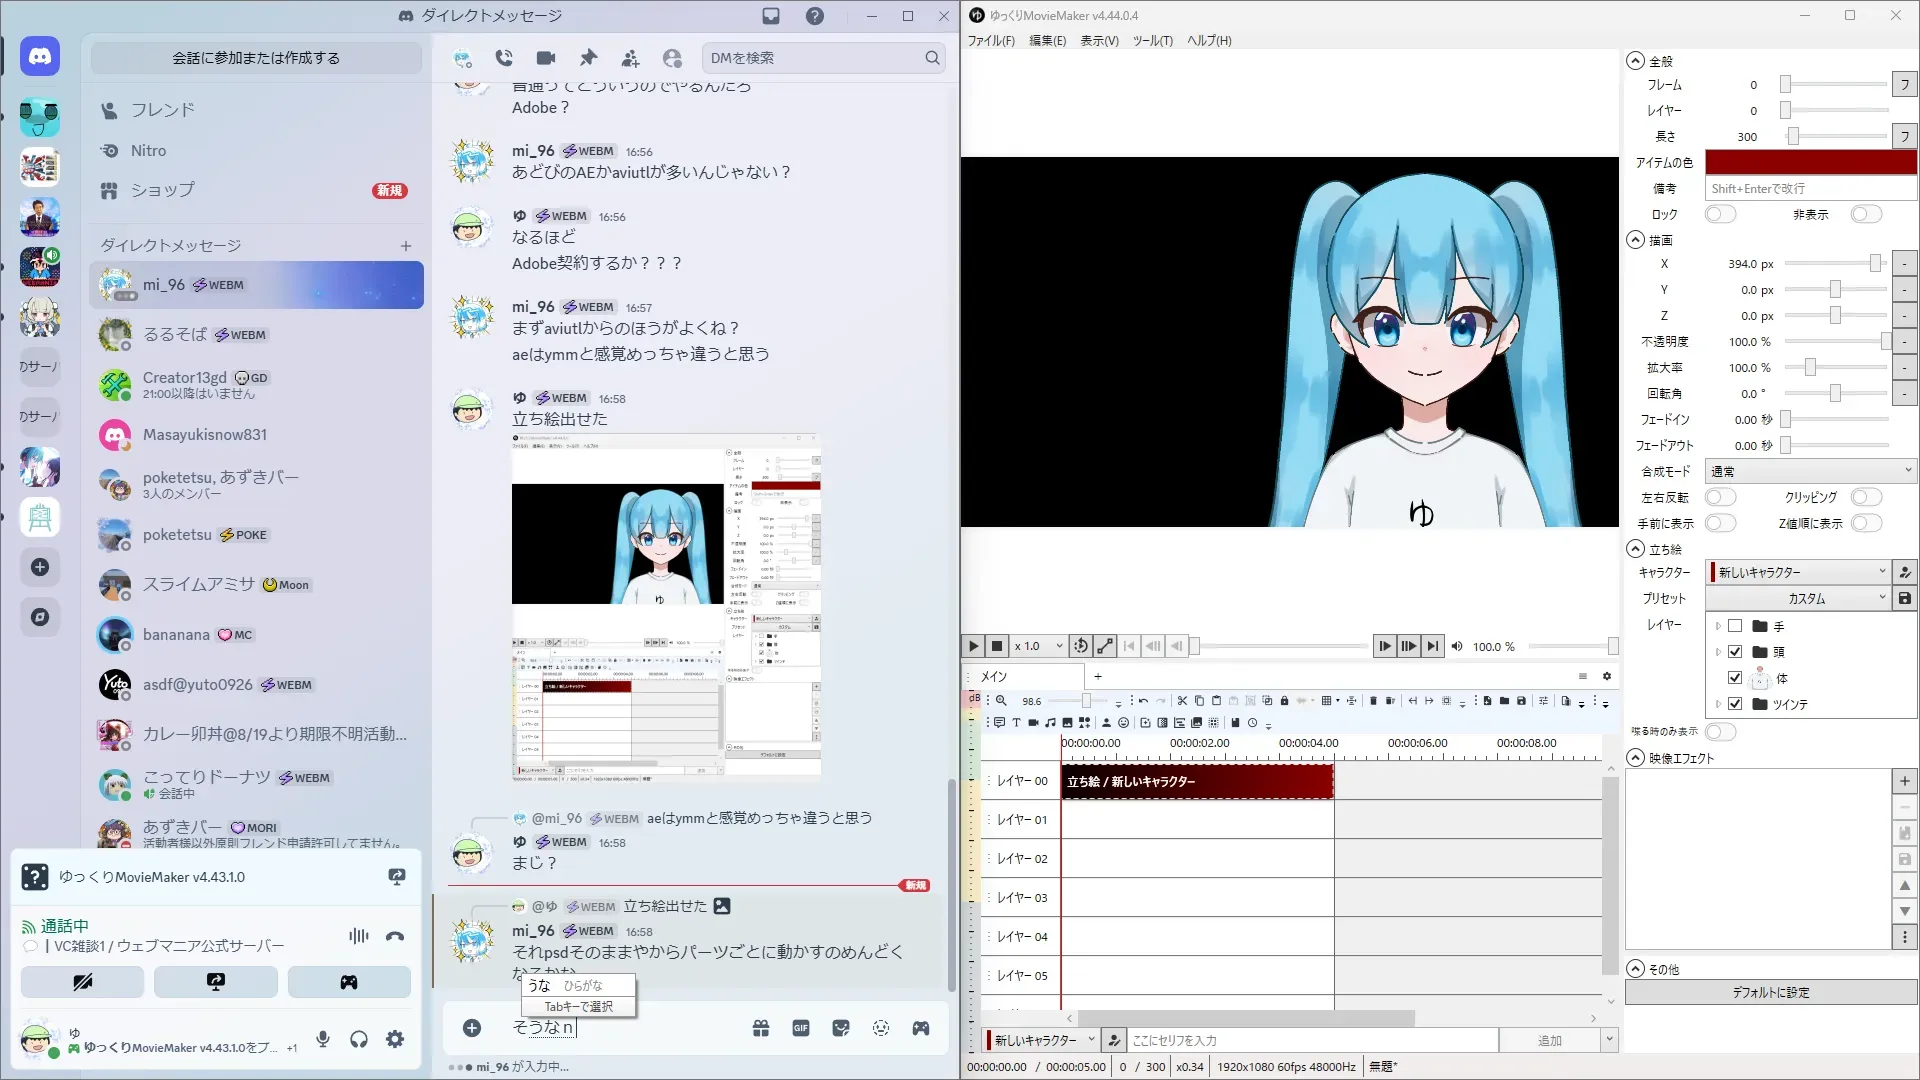
Task: Open the ツール(T) menu
Action: (1152, 41)
